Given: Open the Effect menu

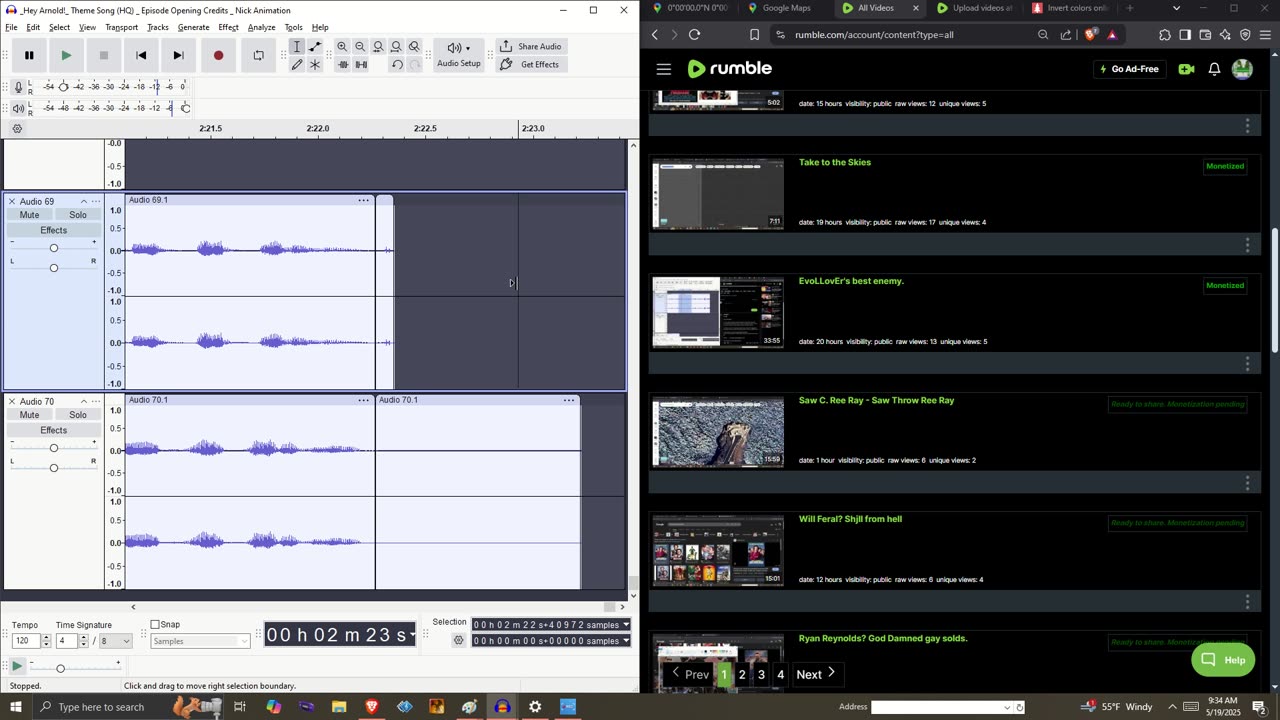Looking at the screenshot, I should 228,27.
